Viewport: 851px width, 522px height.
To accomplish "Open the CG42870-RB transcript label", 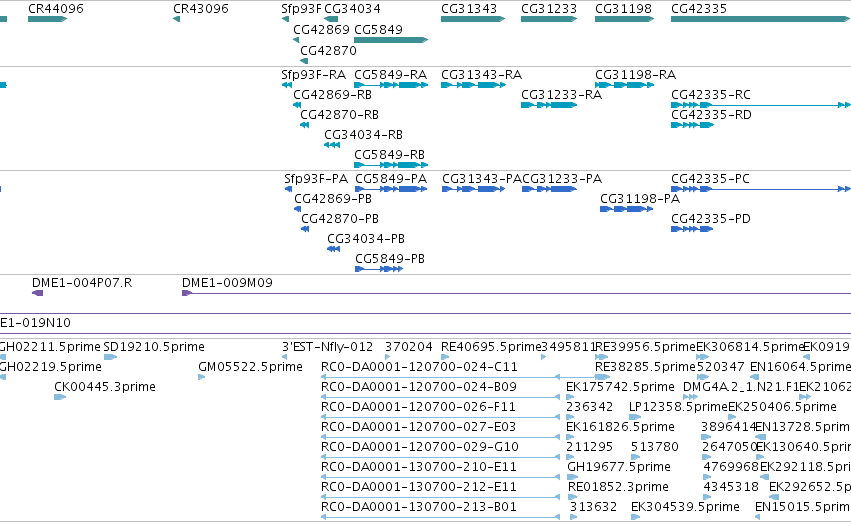I will point(339,115).
